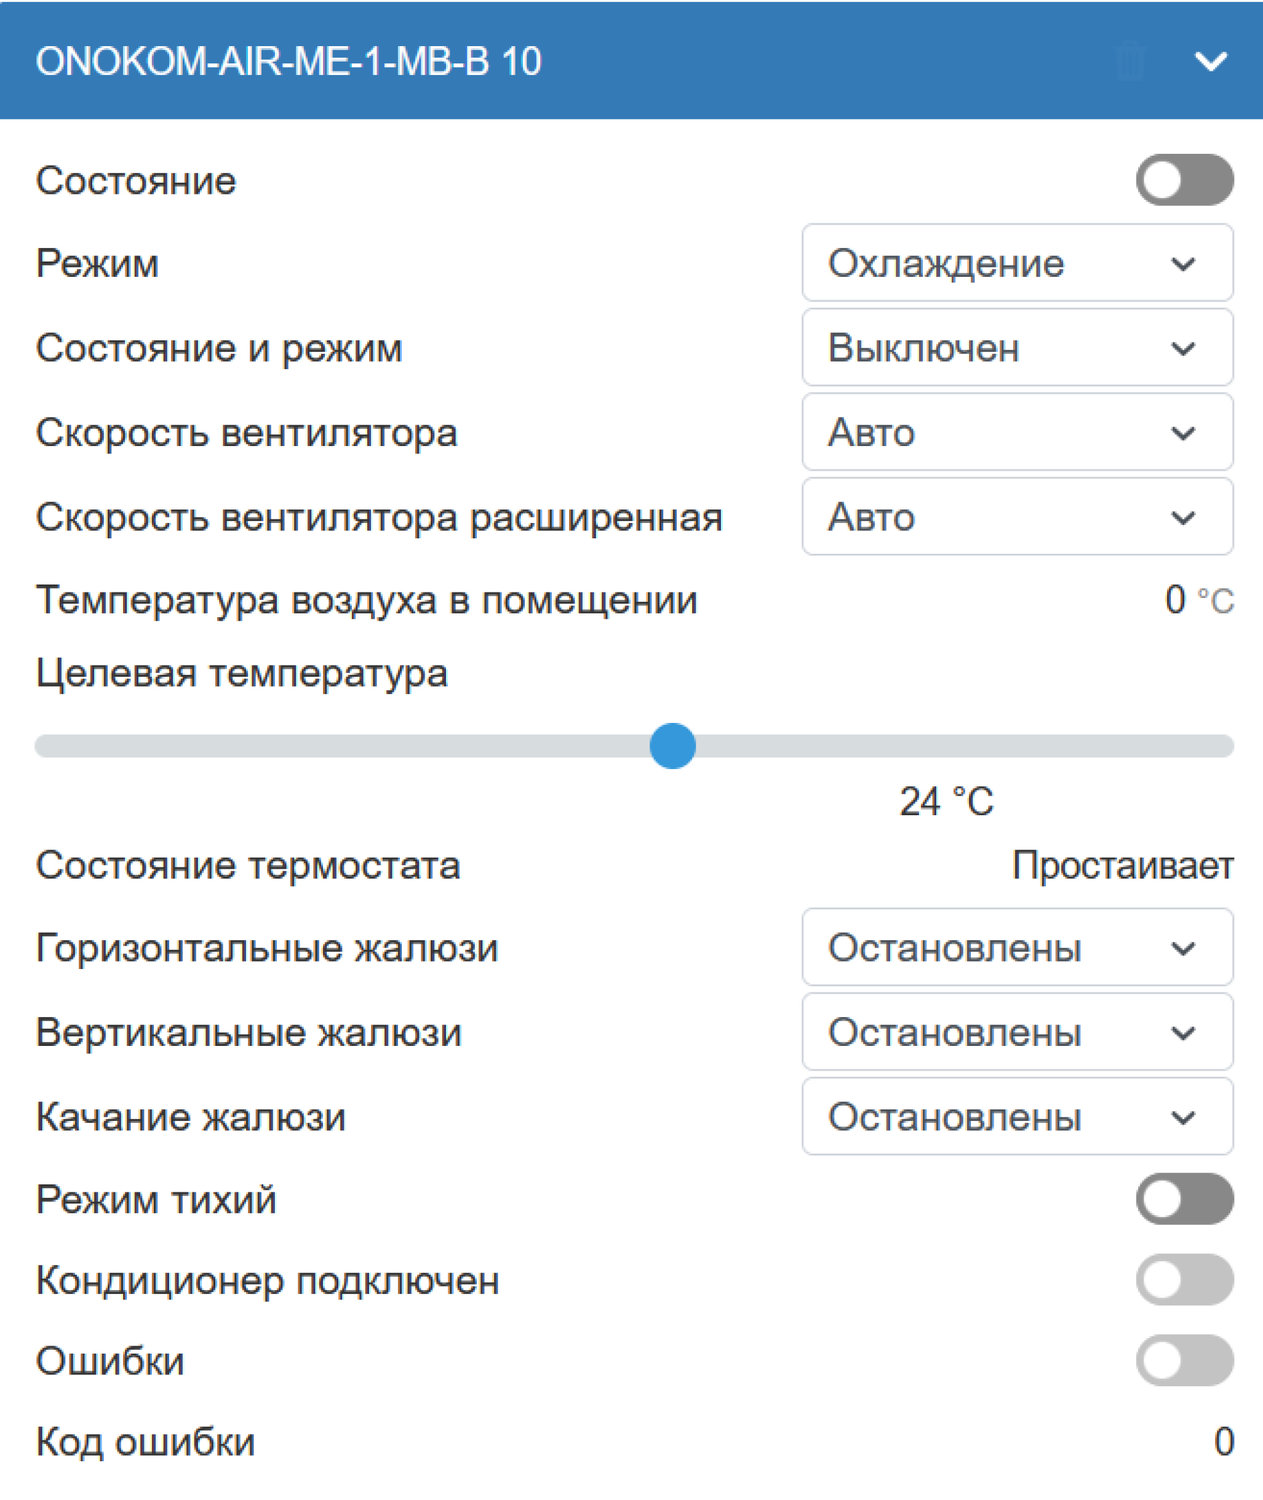
Task: Open Скорость вентилятора расширенная dropdown
Action: click(x=1016, y=517)
